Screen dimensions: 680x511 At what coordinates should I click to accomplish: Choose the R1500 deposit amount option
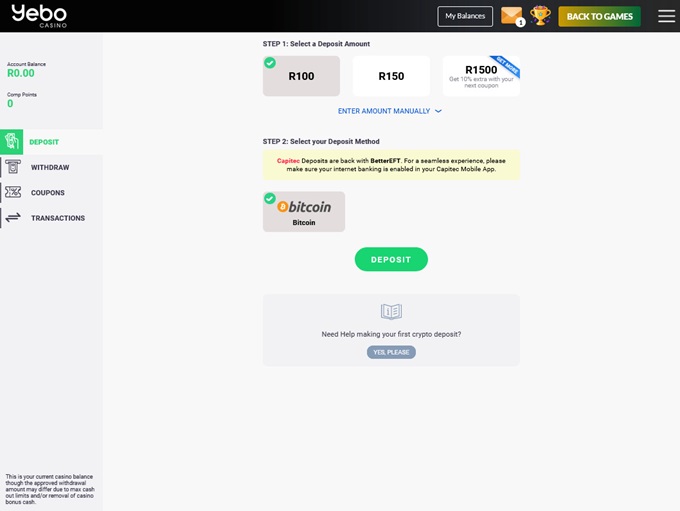481,76
